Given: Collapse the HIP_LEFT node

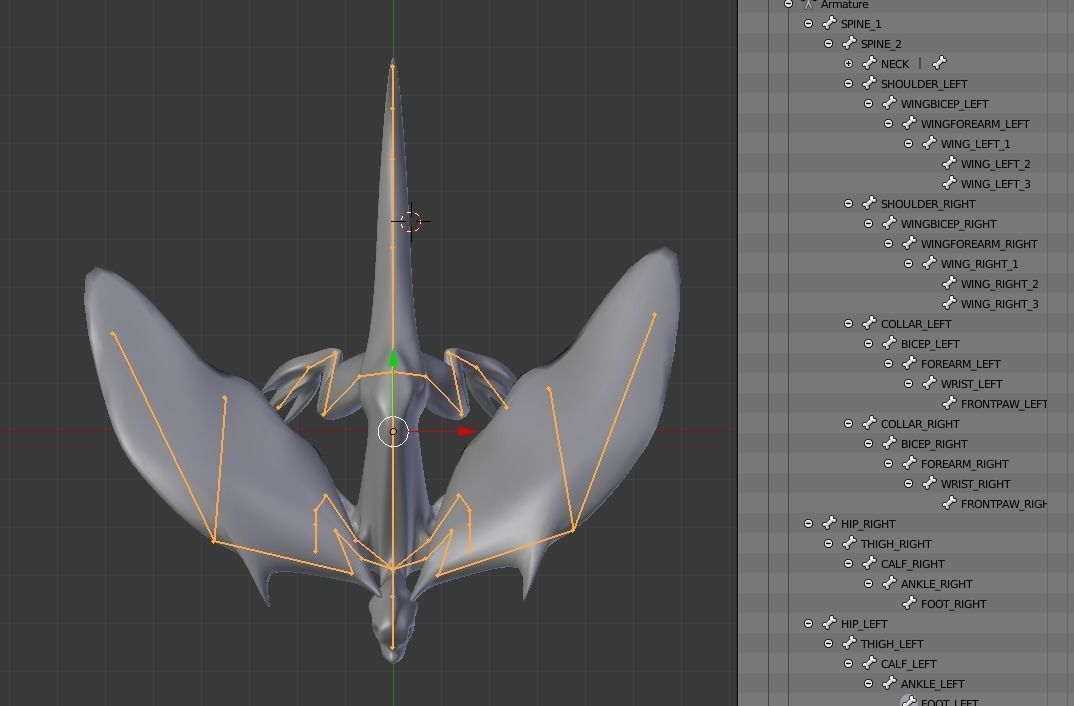Looking at the screenshot, I should point(809,624).
